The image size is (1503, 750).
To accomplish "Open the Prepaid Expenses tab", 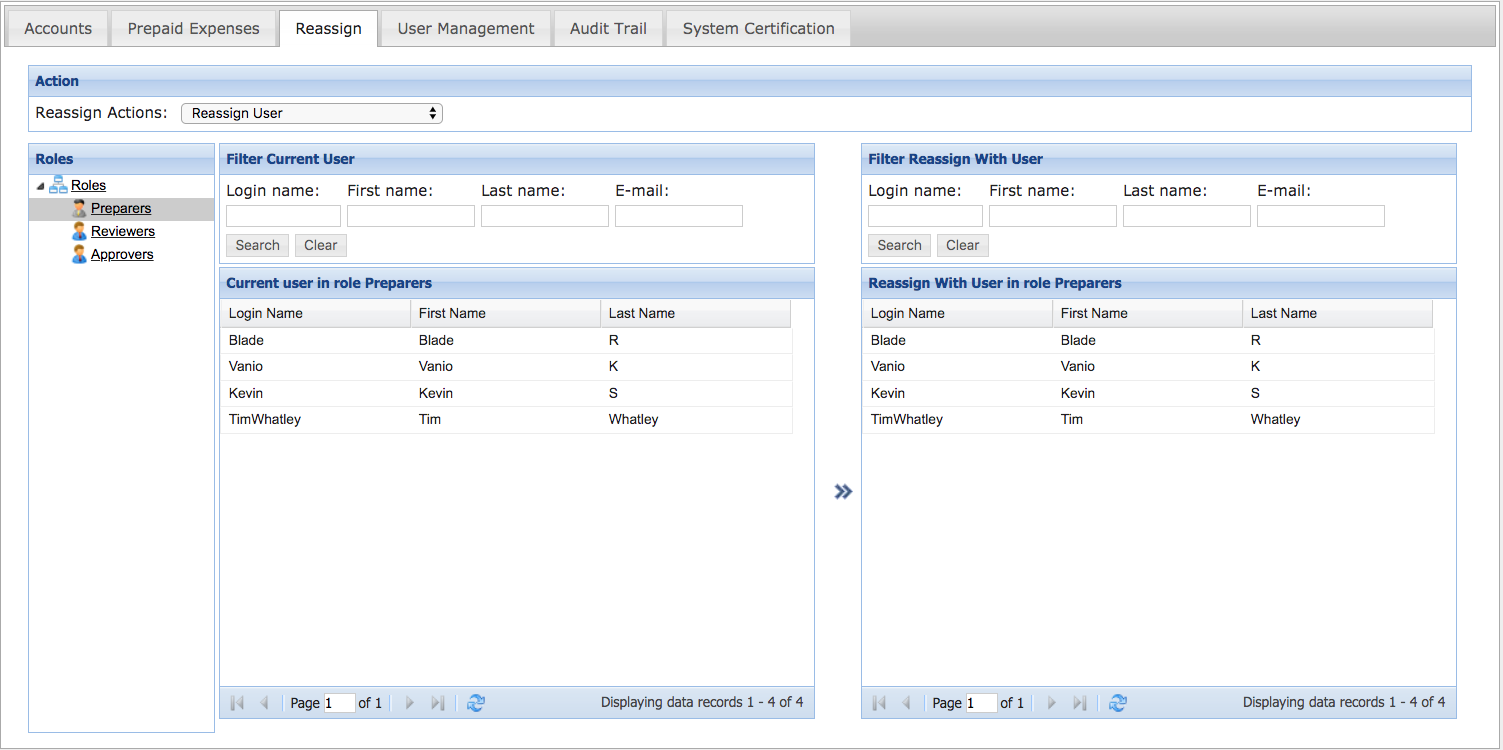I will click(193, 28).
